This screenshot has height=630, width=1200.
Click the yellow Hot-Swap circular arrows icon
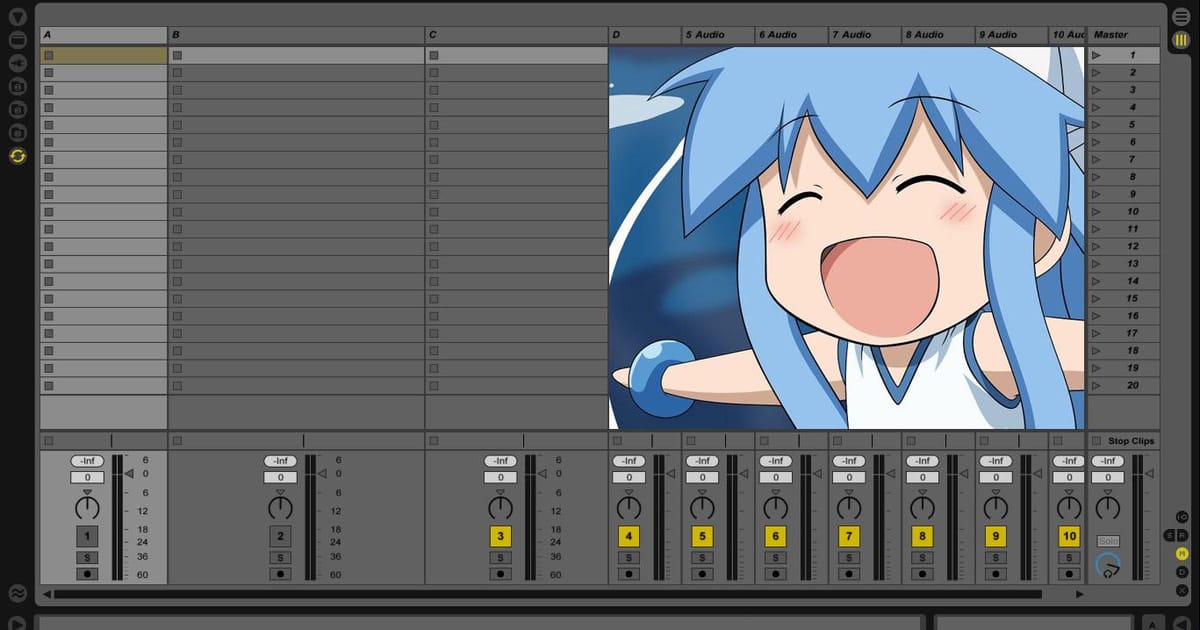pyautogui.click(x=17, y=155)
